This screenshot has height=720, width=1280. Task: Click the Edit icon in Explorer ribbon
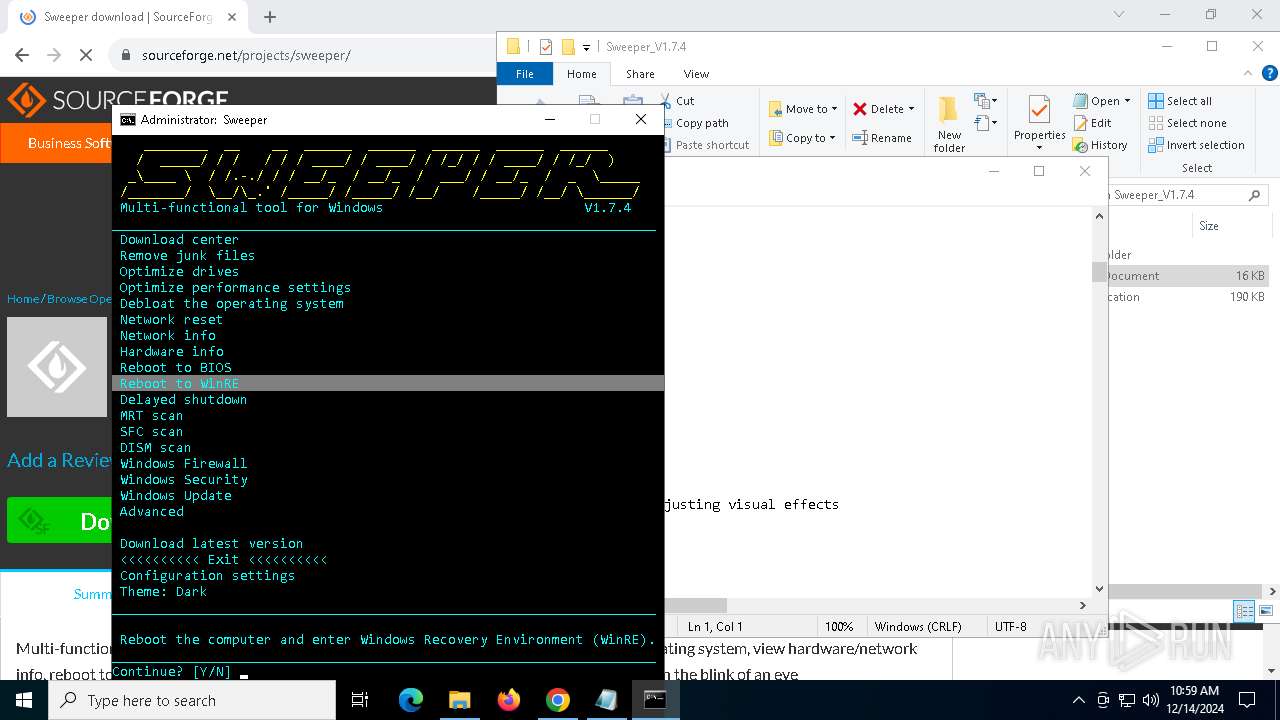pyautogui.click(x=1080, y=123)
